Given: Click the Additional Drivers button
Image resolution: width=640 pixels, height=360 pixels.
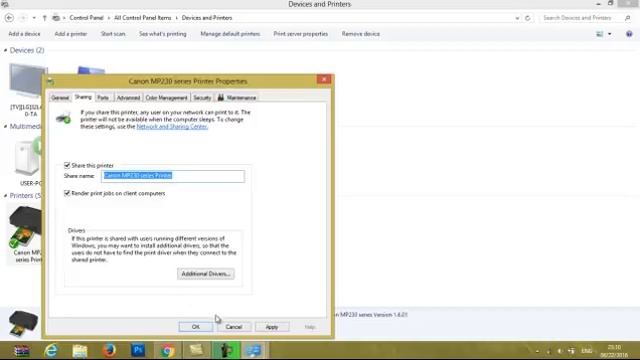Looking at the screenshot, I should point(206,274).
